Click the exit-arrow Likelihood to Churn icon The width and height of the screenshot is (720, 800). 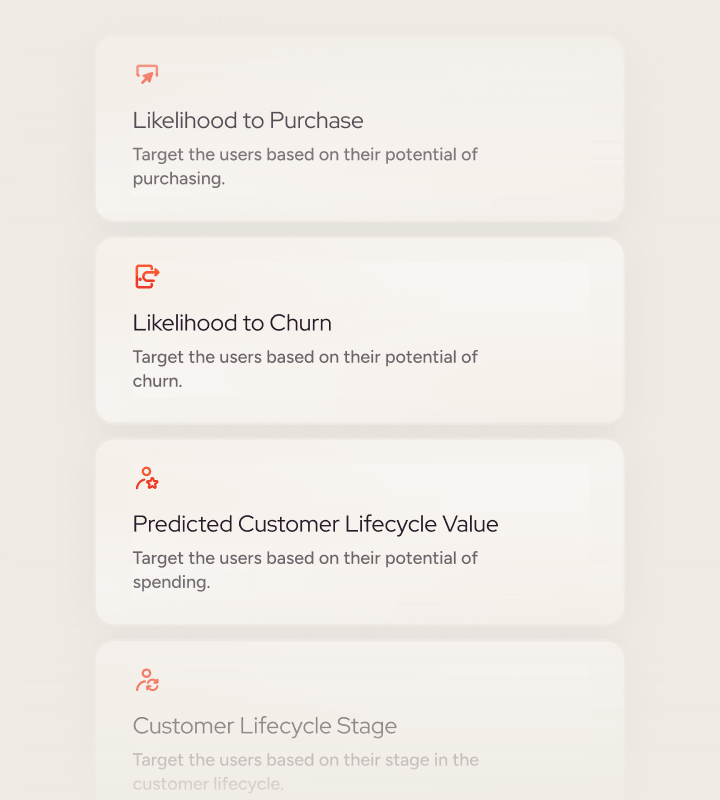147,276
